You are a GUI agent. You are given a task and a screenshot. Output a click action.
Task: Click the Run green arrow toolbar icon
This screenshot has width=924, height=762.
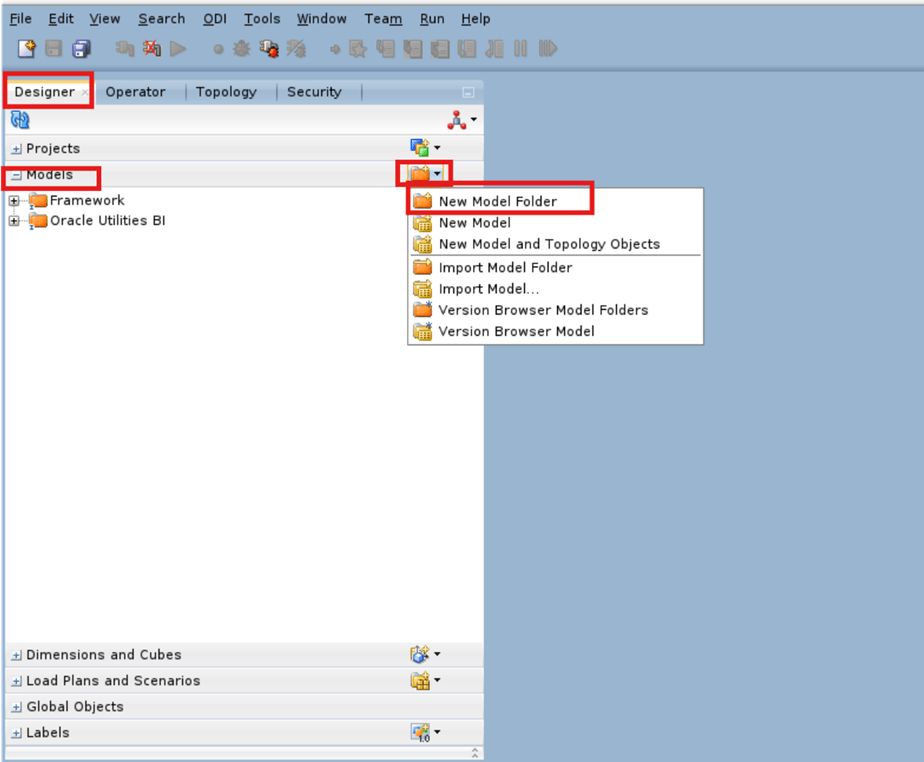point(178,48)
